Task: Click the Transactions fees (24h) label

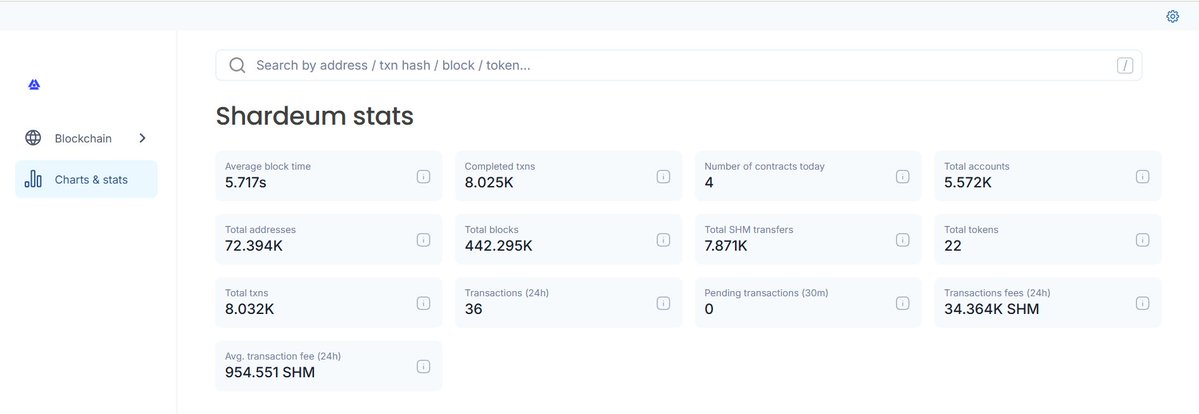Action: (x=997, y=293)
